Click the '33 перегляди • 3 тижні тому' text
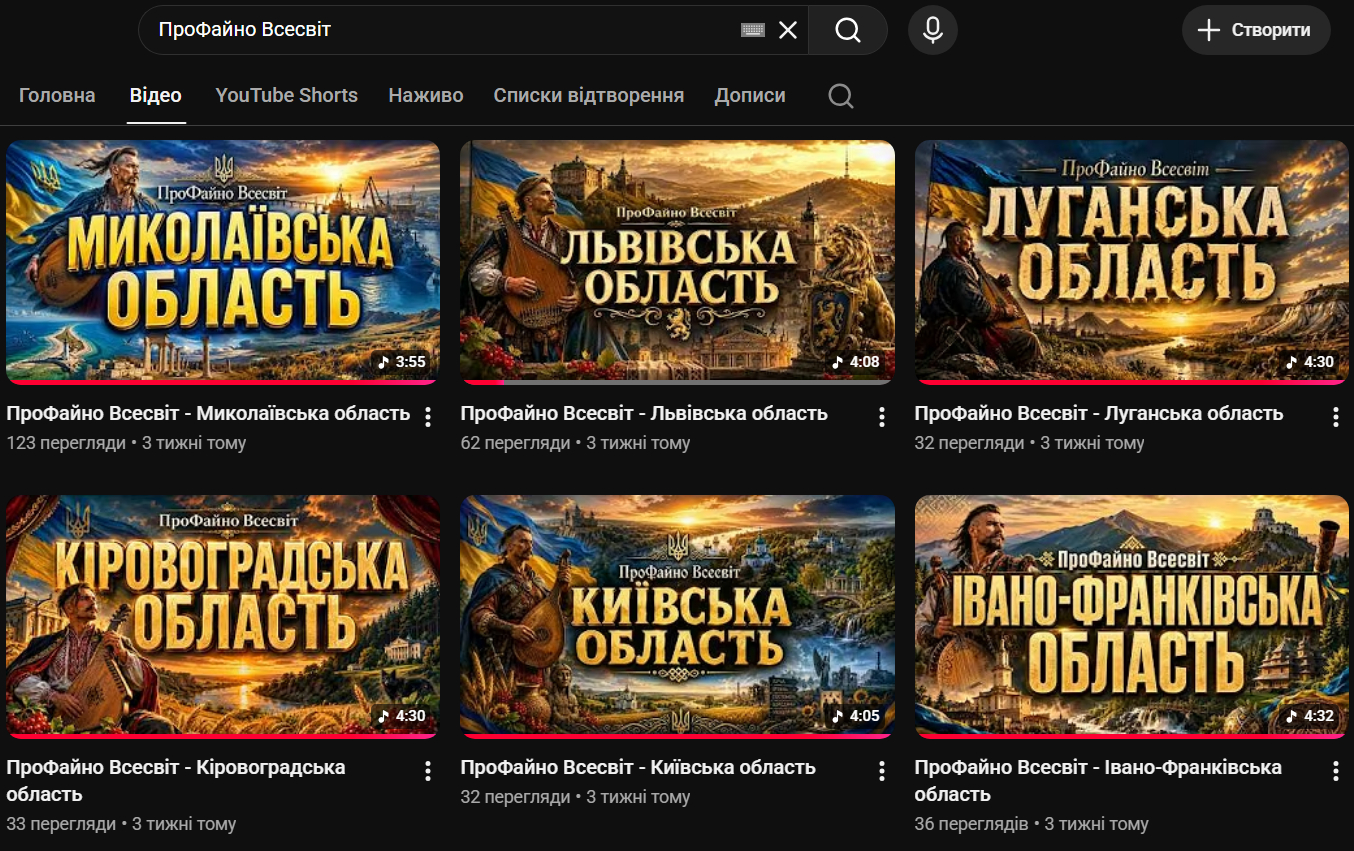 [x=121, y=824]
